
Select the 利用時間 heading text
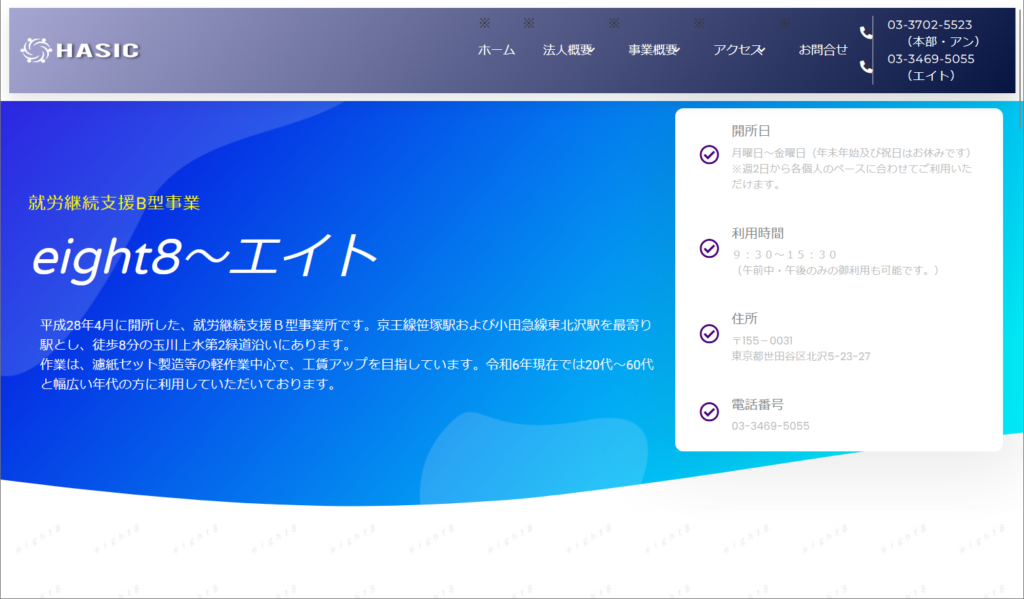[x=758, y=233]
